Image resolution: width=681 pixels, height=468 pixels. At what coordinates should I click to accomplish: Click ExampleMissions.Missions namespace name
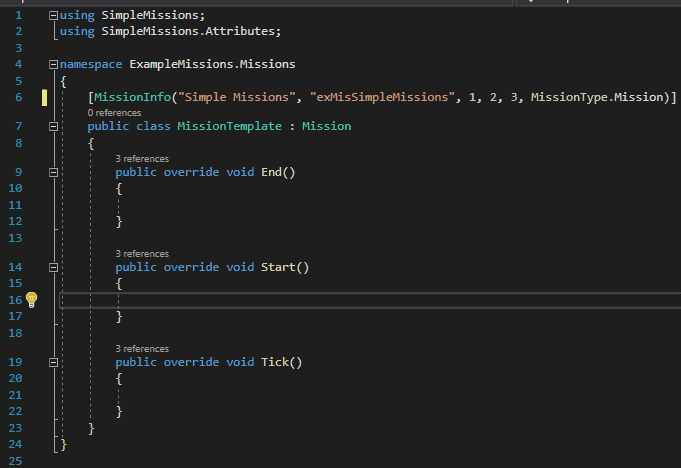pyautogui.click(x=212, y=64)
